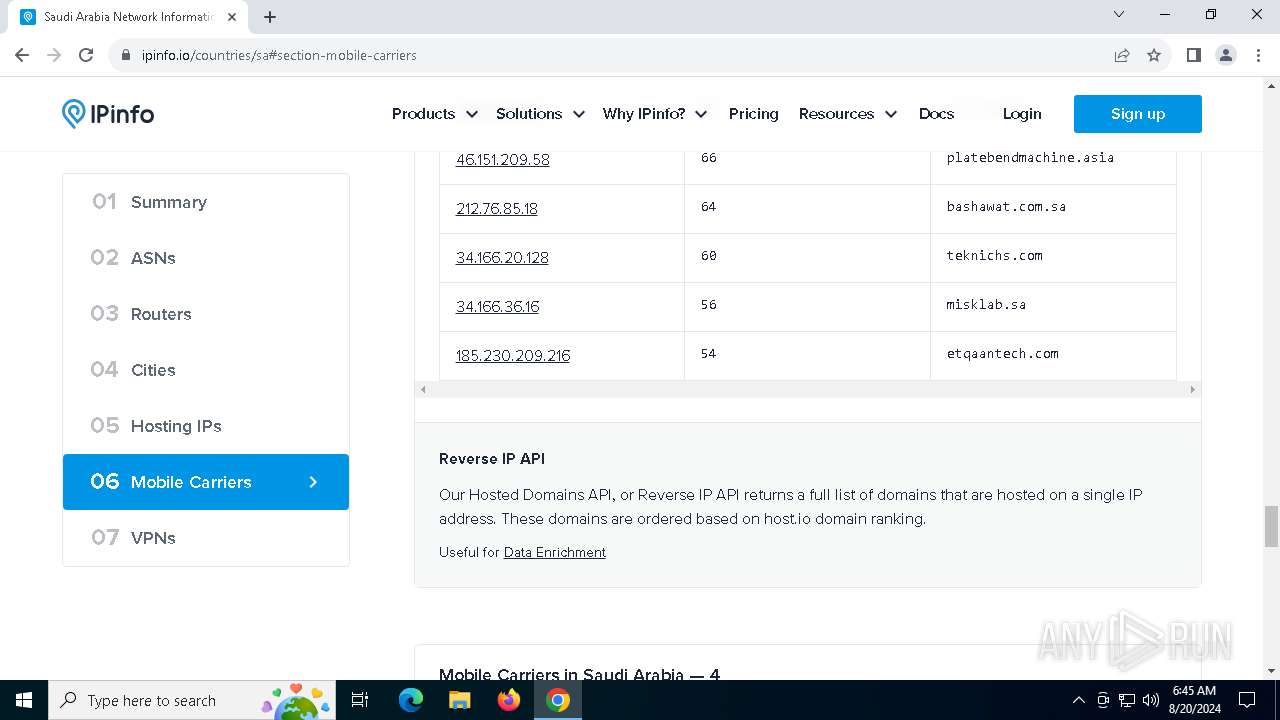Select the domain bashawat.com.sa cell
1280x720 pixels.
click(x=1053, y=209)
